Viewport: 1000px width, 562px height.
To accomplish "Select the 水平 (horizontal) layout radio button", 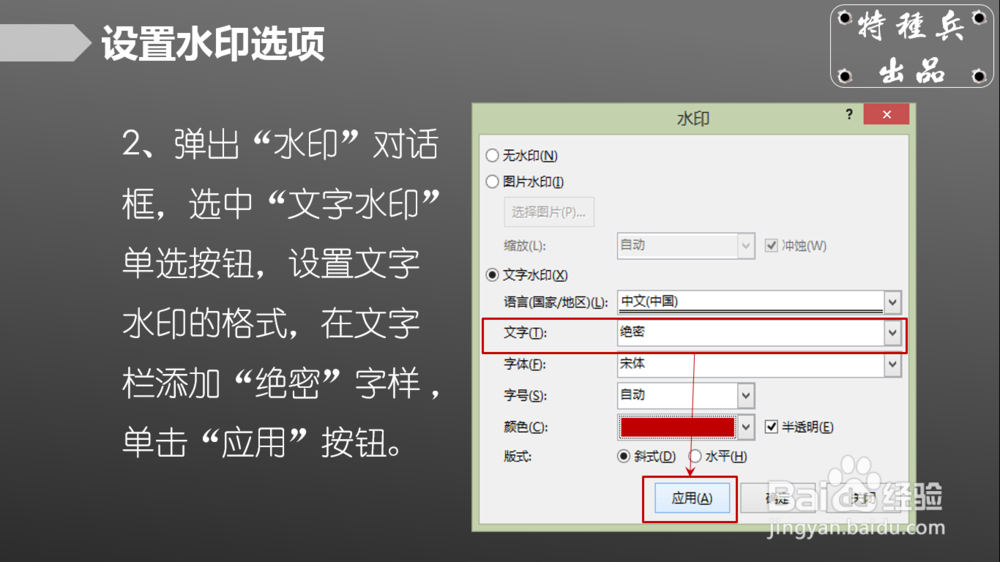I will [695, 456].
